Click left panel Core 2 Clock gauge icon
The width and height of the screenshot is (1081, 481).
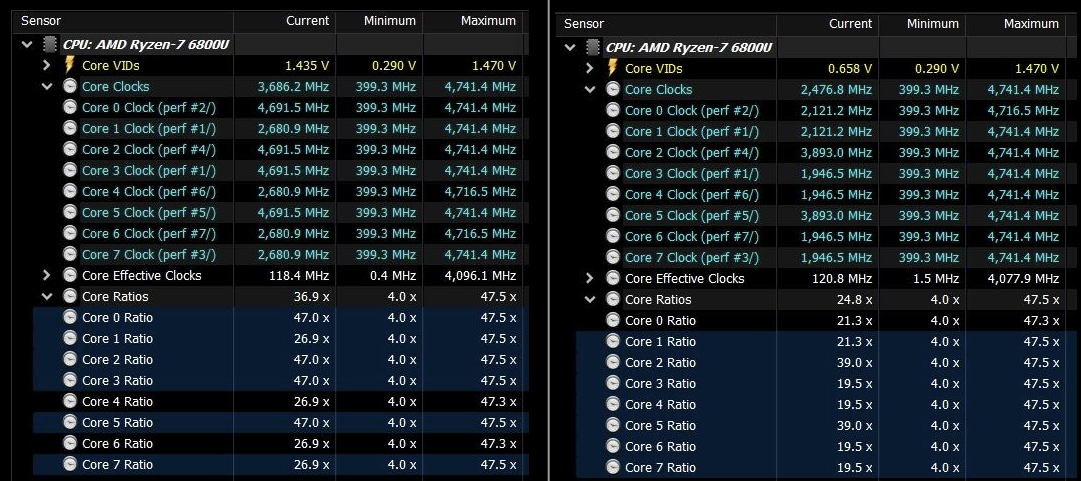(70, 150)
